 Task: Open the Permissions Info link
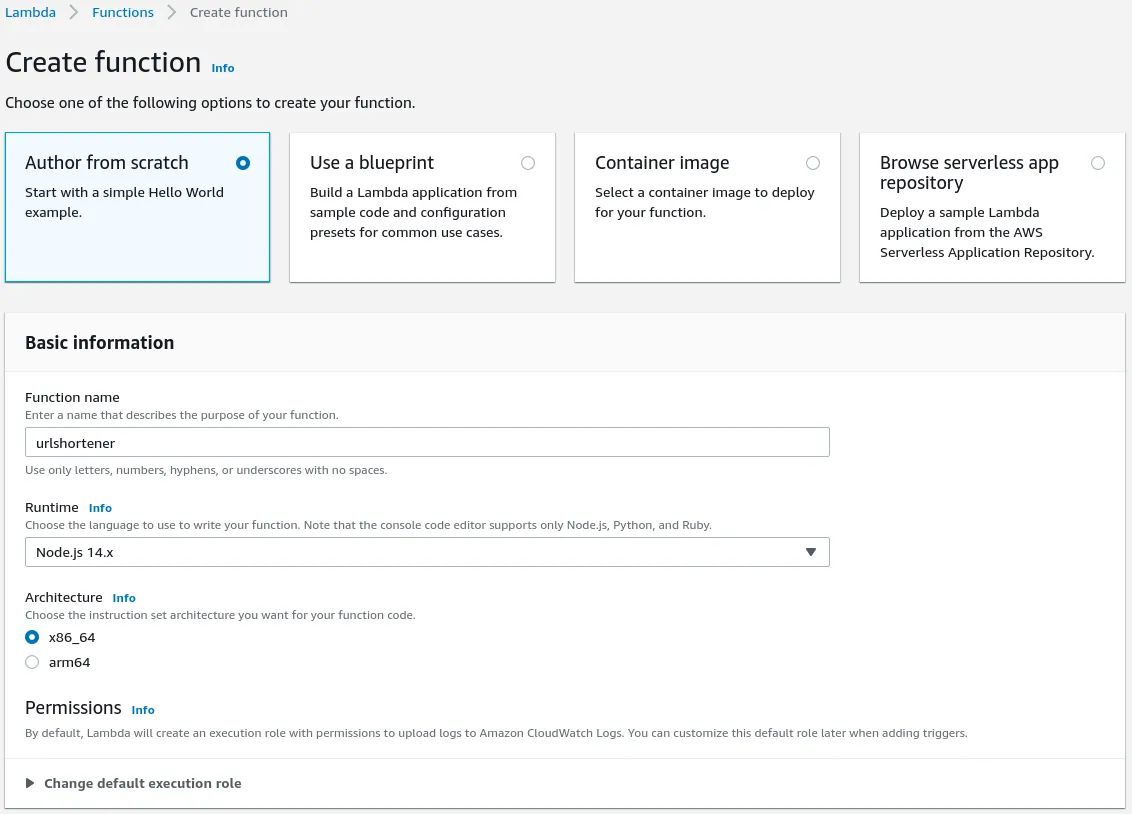[x=143, y=710]
